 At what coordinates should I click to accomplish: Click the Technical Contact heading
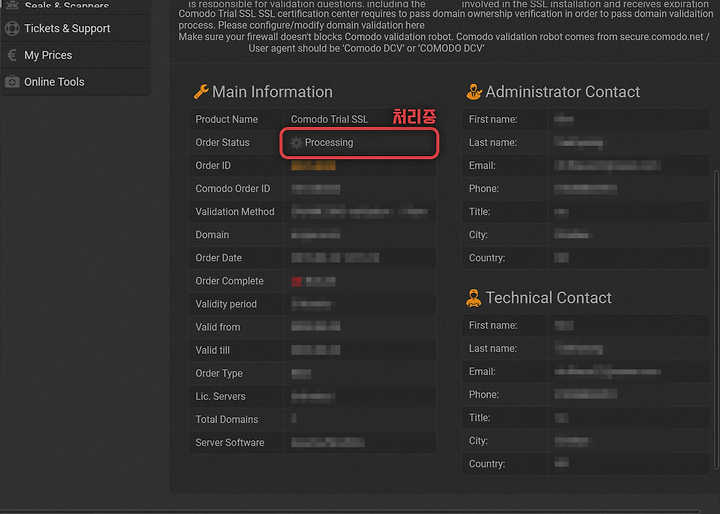[548, 298]
